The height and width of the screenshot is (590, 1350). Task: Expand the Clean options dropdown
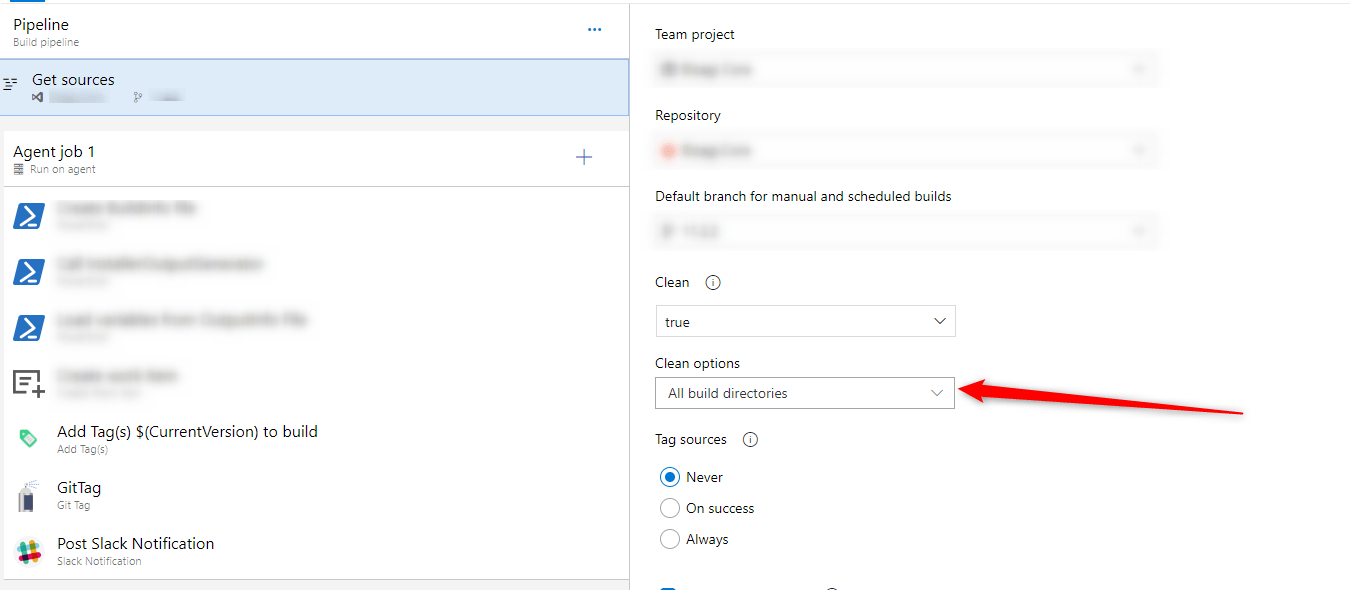click(x=805, y=393)
